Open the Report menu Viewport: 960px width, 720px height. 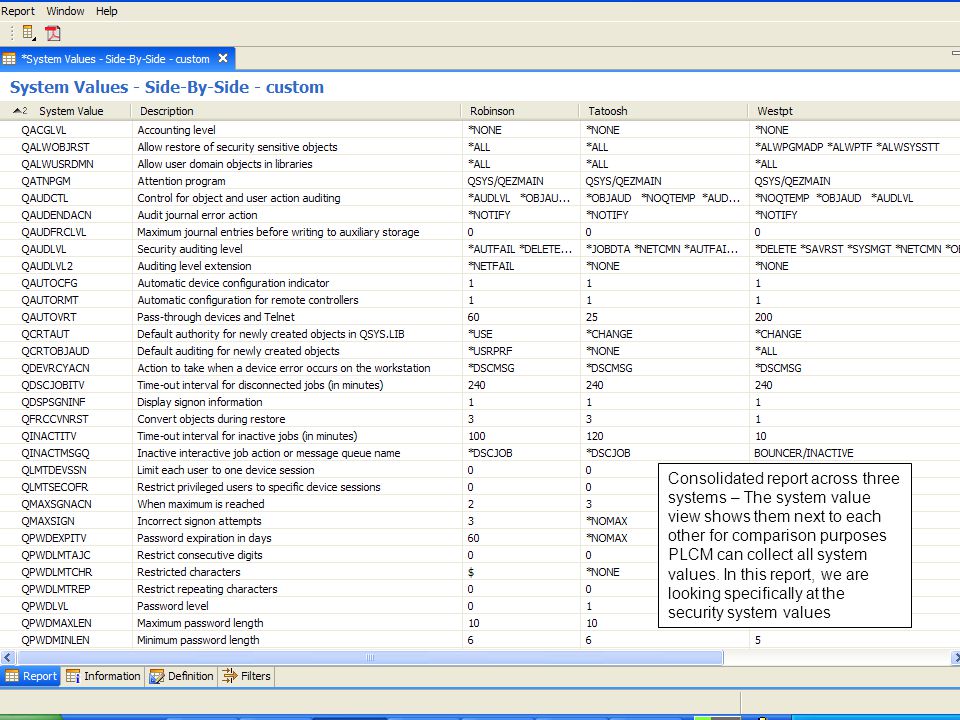coord(18,11)
